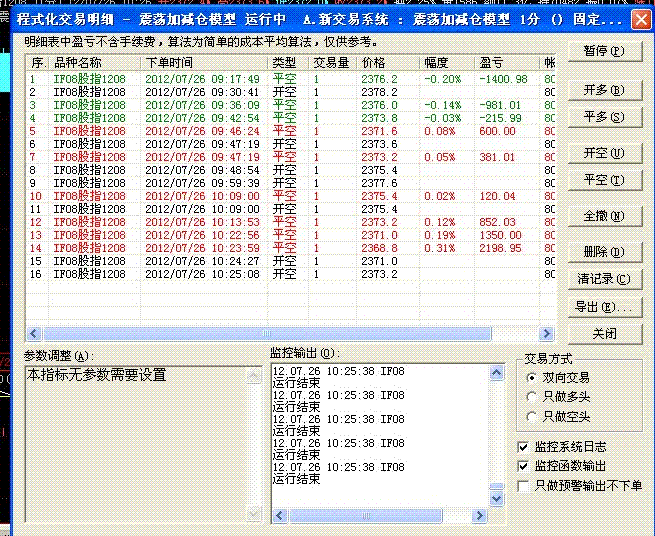655x536 pixels.
Task: Sort by the 序 column header
Action: (38, 63)
